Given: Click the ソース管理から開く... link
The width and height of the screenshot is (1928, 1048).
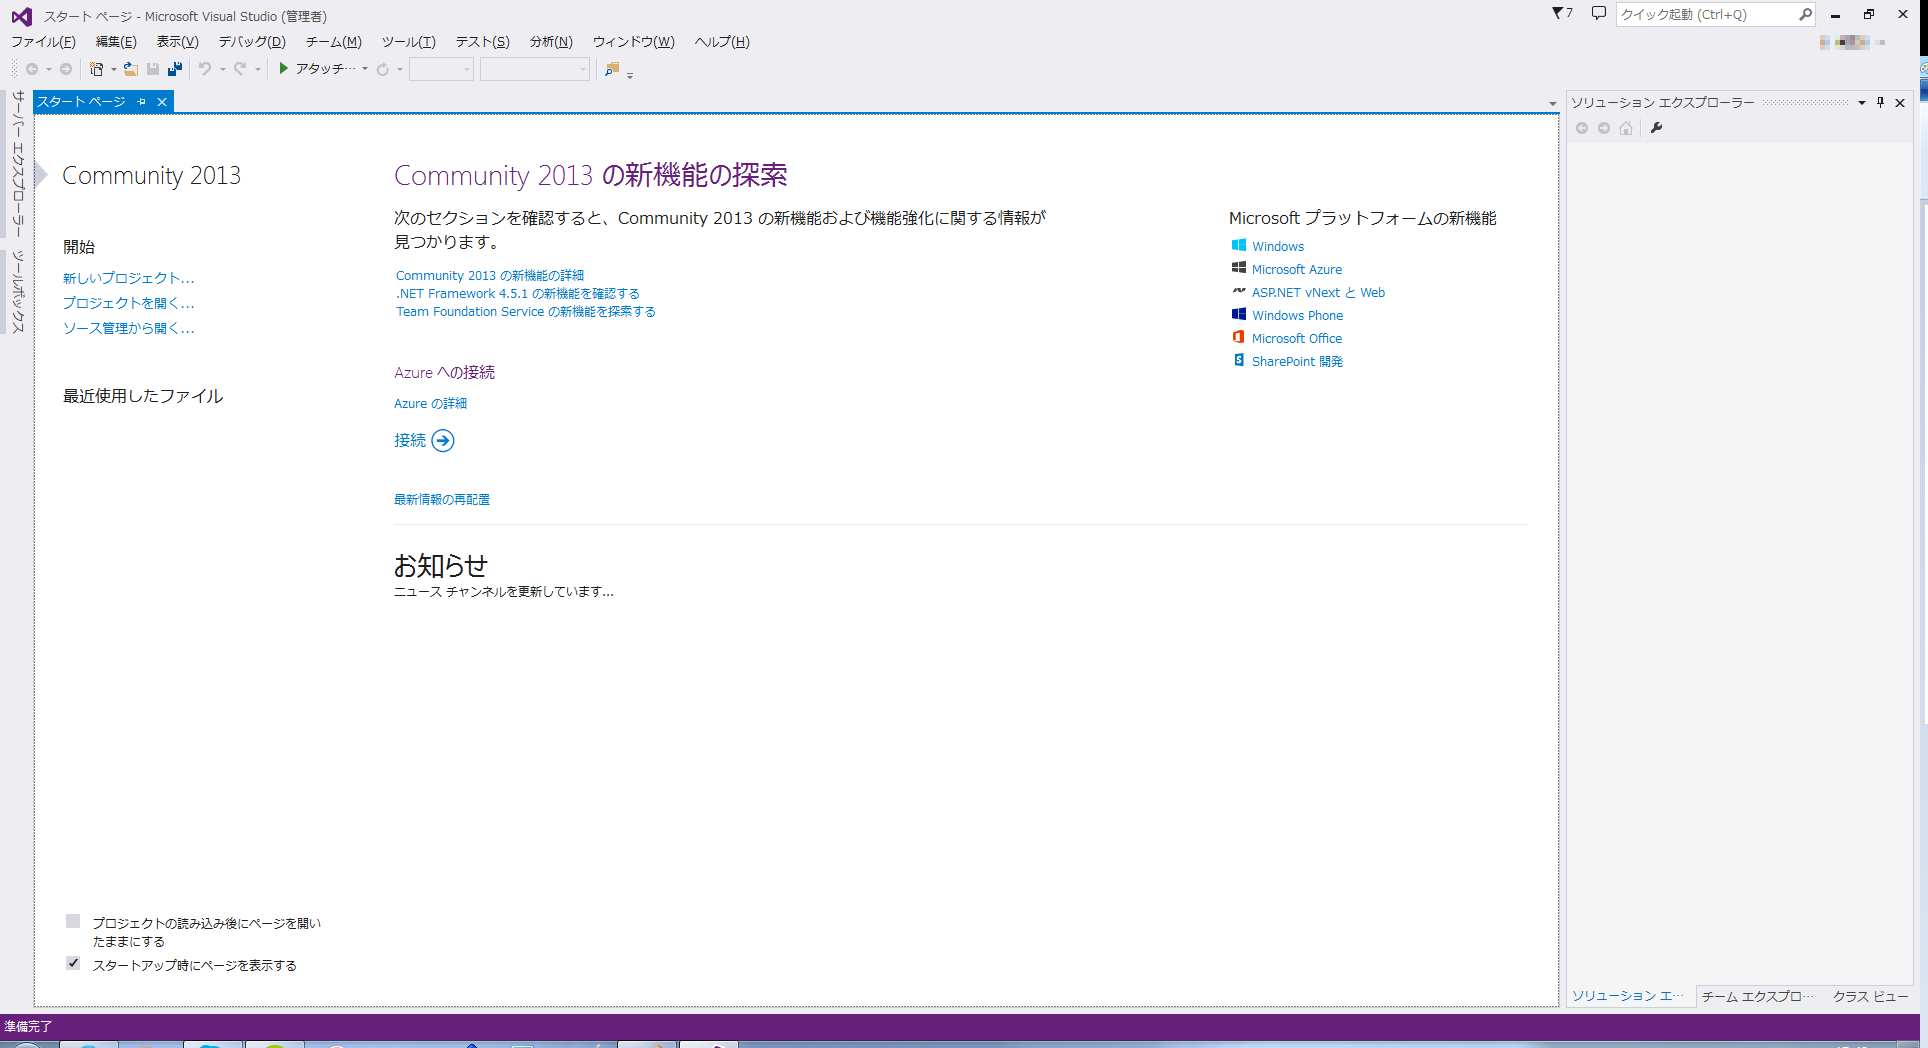Looking at the screenshot, I should click(129, 328).
